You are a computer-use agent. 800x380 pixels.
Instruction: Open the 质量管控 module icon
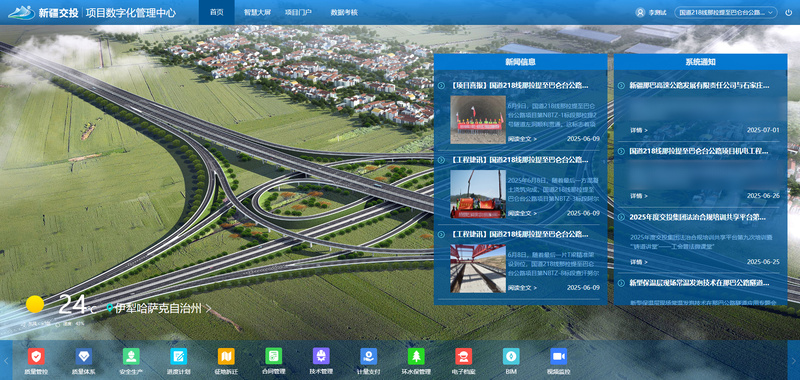tap(36, 356)
